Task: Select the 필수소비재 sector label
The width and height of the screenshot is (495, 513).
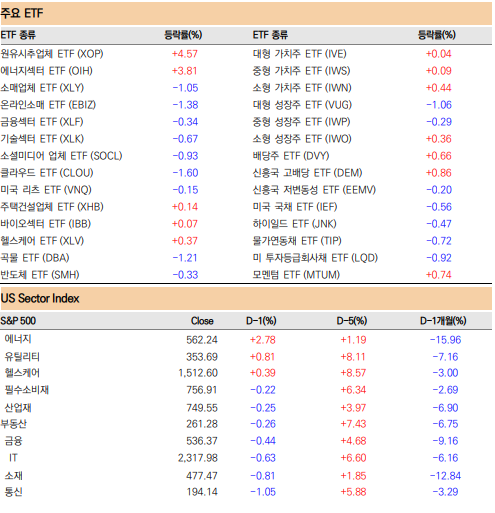Action: pos(27,390)
